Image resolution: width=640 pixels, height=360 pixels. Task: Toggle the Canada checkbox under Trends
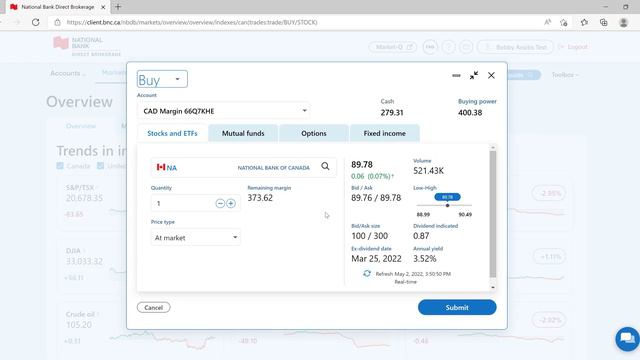[60, 166]
